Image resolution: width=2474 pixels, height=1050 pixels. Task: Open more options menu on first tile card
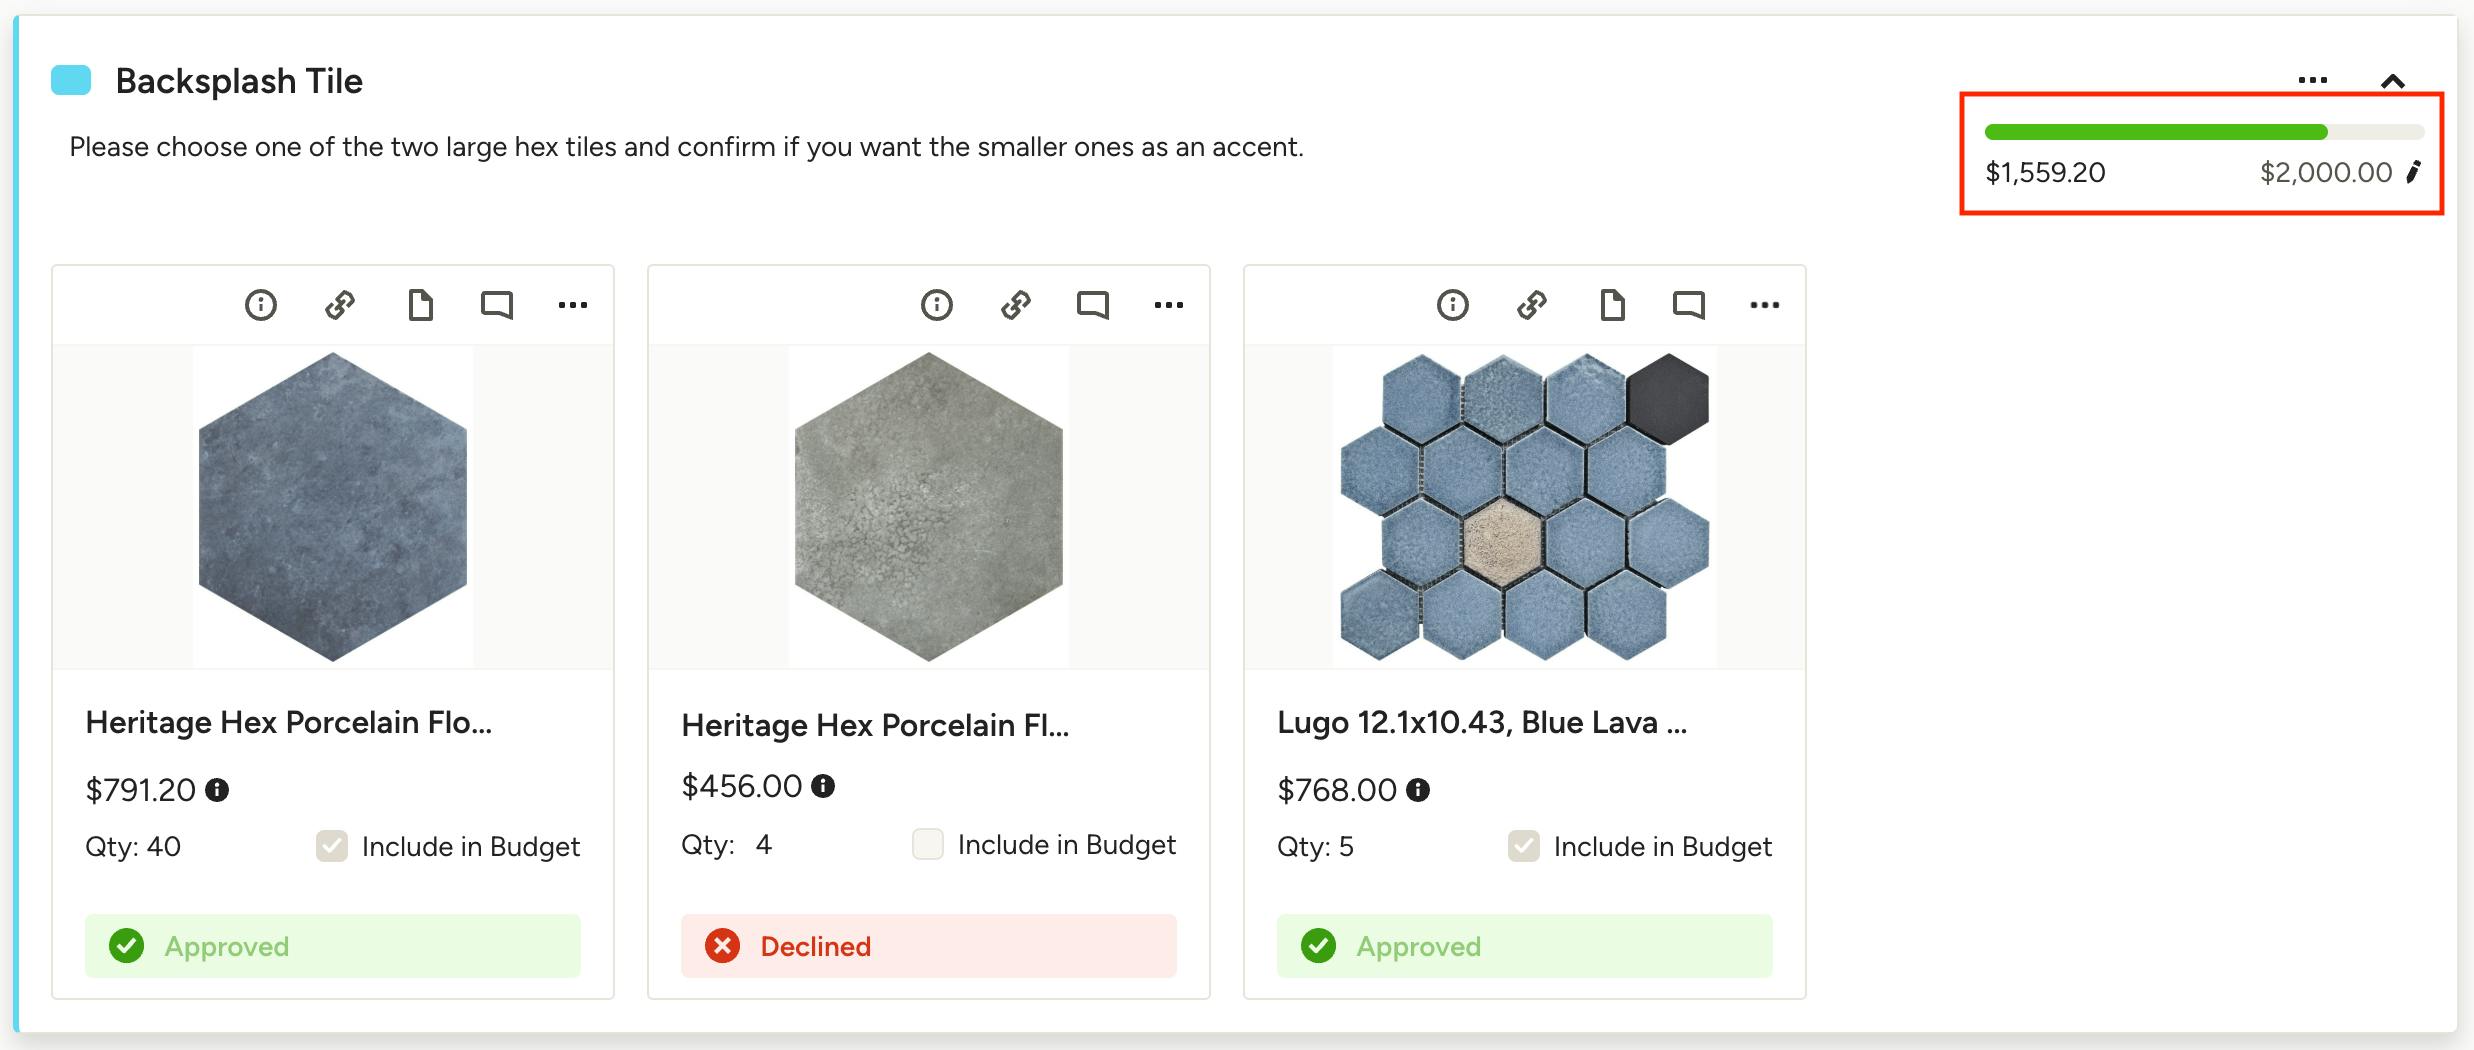click(x=573, y=304)
